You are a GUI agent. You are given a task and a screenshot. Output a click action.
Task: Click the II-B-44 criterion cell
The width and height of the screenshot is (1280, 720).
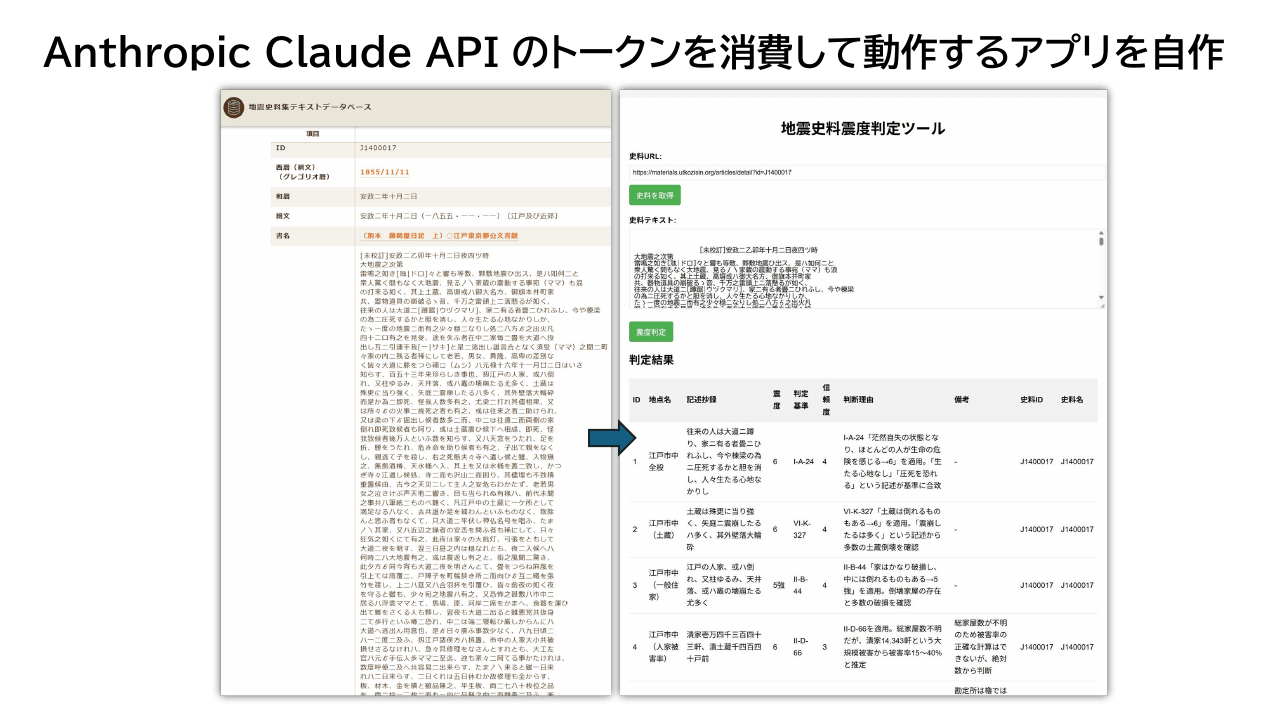[801, 585]
